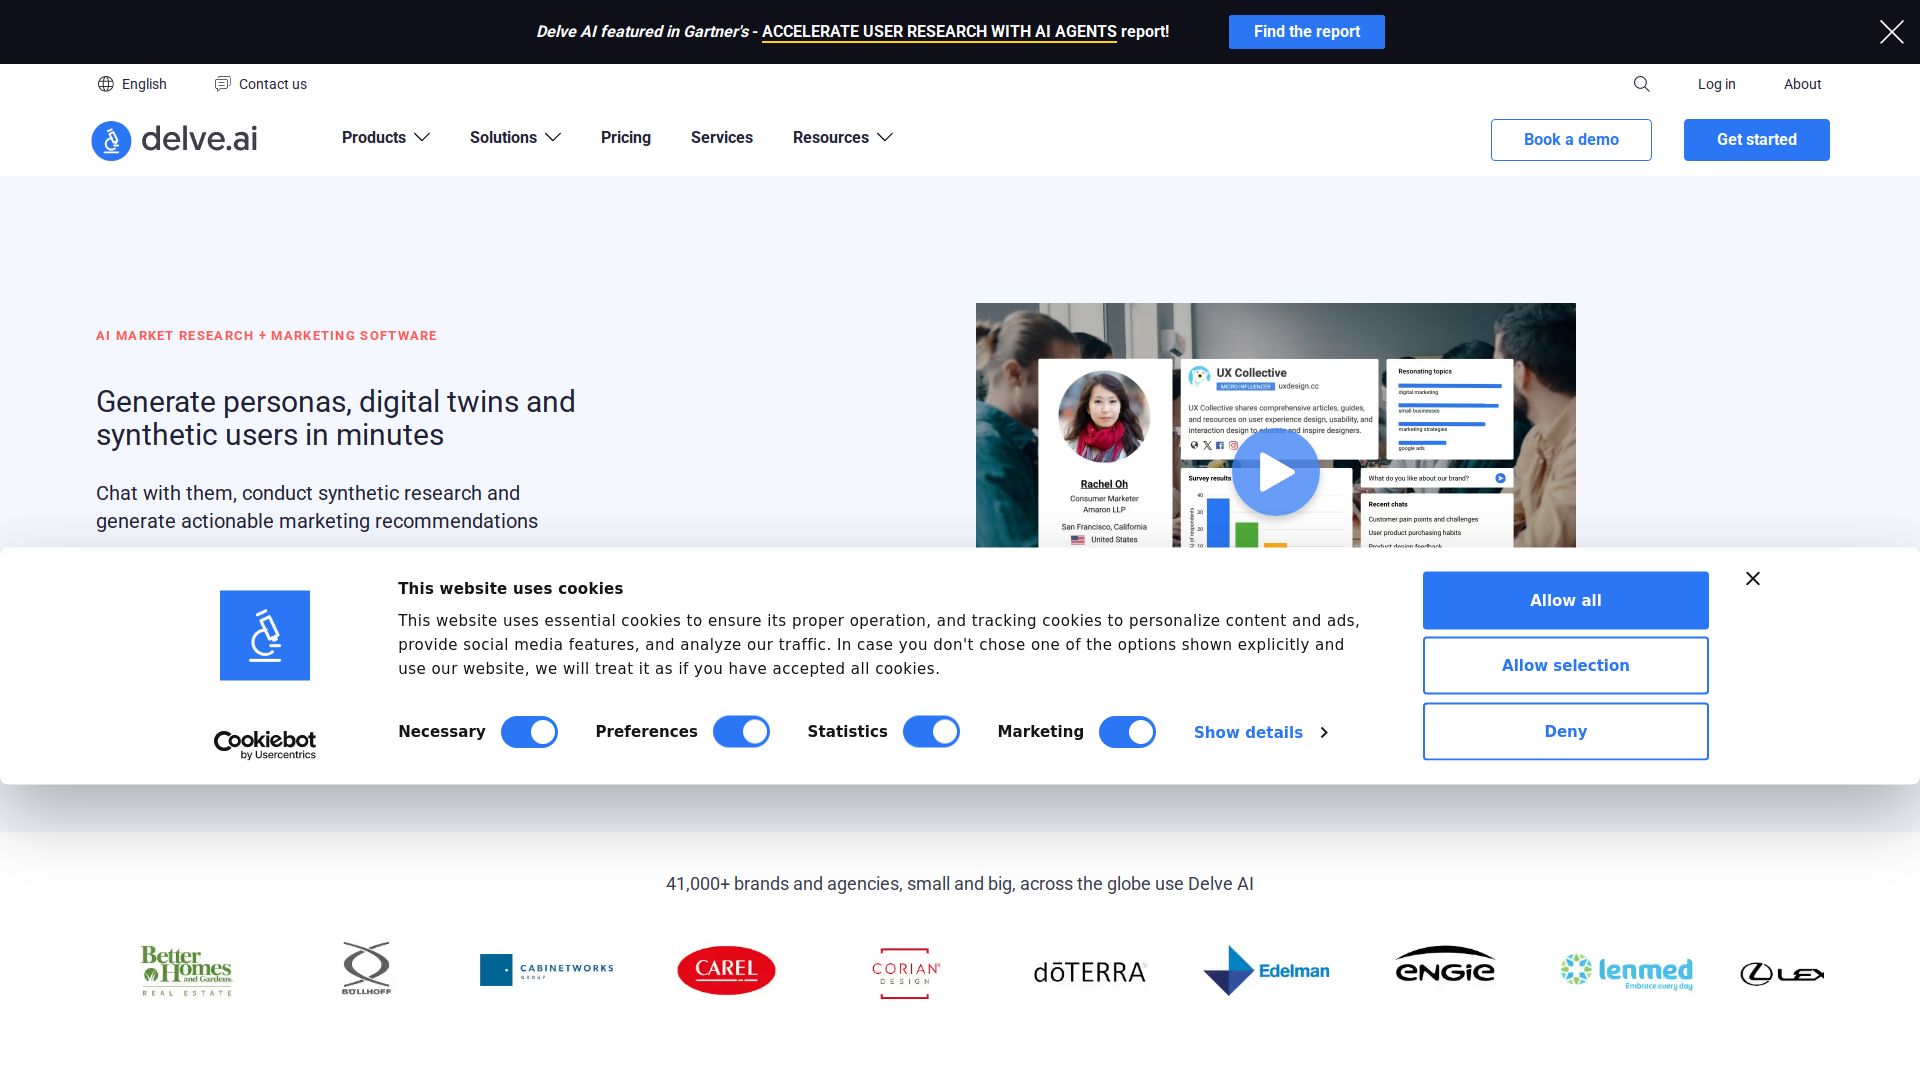Expand the Resources dropdown menu
The width and height of the screenshot is (1920, 1080).
pos(842,137)
